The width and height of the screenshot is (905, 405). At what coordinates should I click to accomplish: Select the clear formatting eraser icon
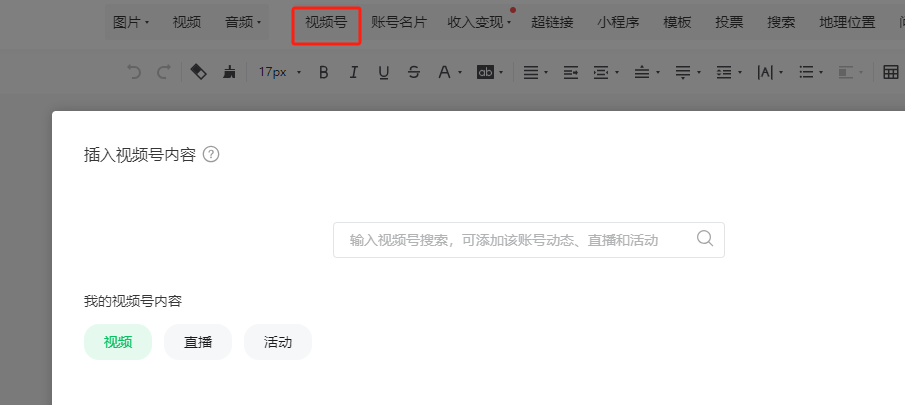199,72
